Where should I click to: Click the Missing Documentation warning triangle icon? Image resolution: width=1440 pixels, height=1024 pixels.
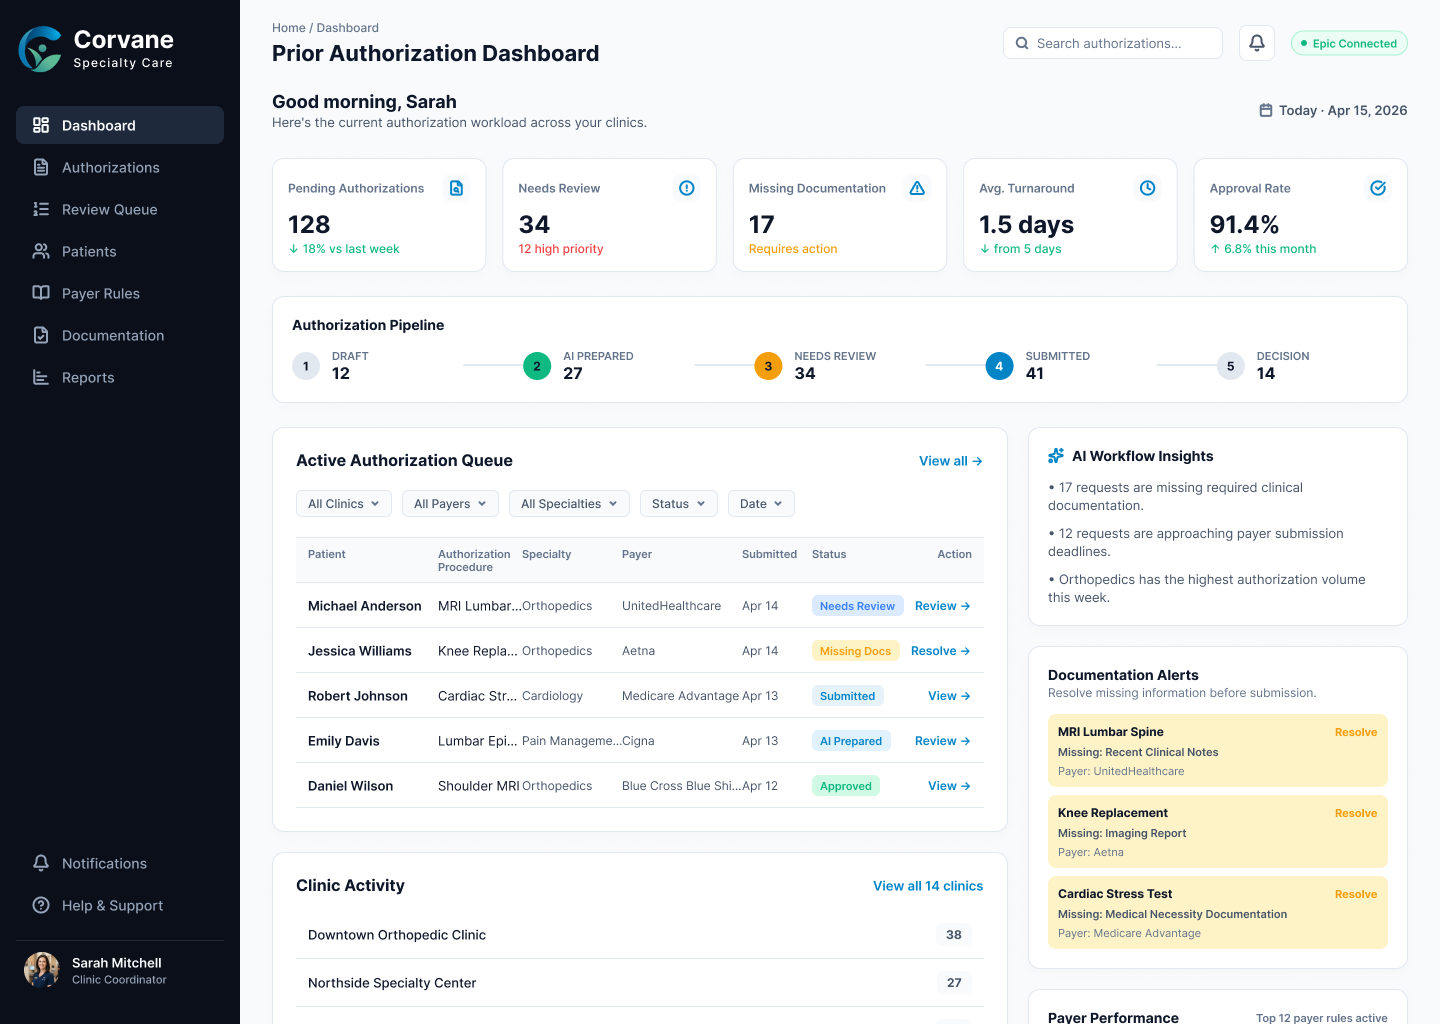(x=917, y=188)
